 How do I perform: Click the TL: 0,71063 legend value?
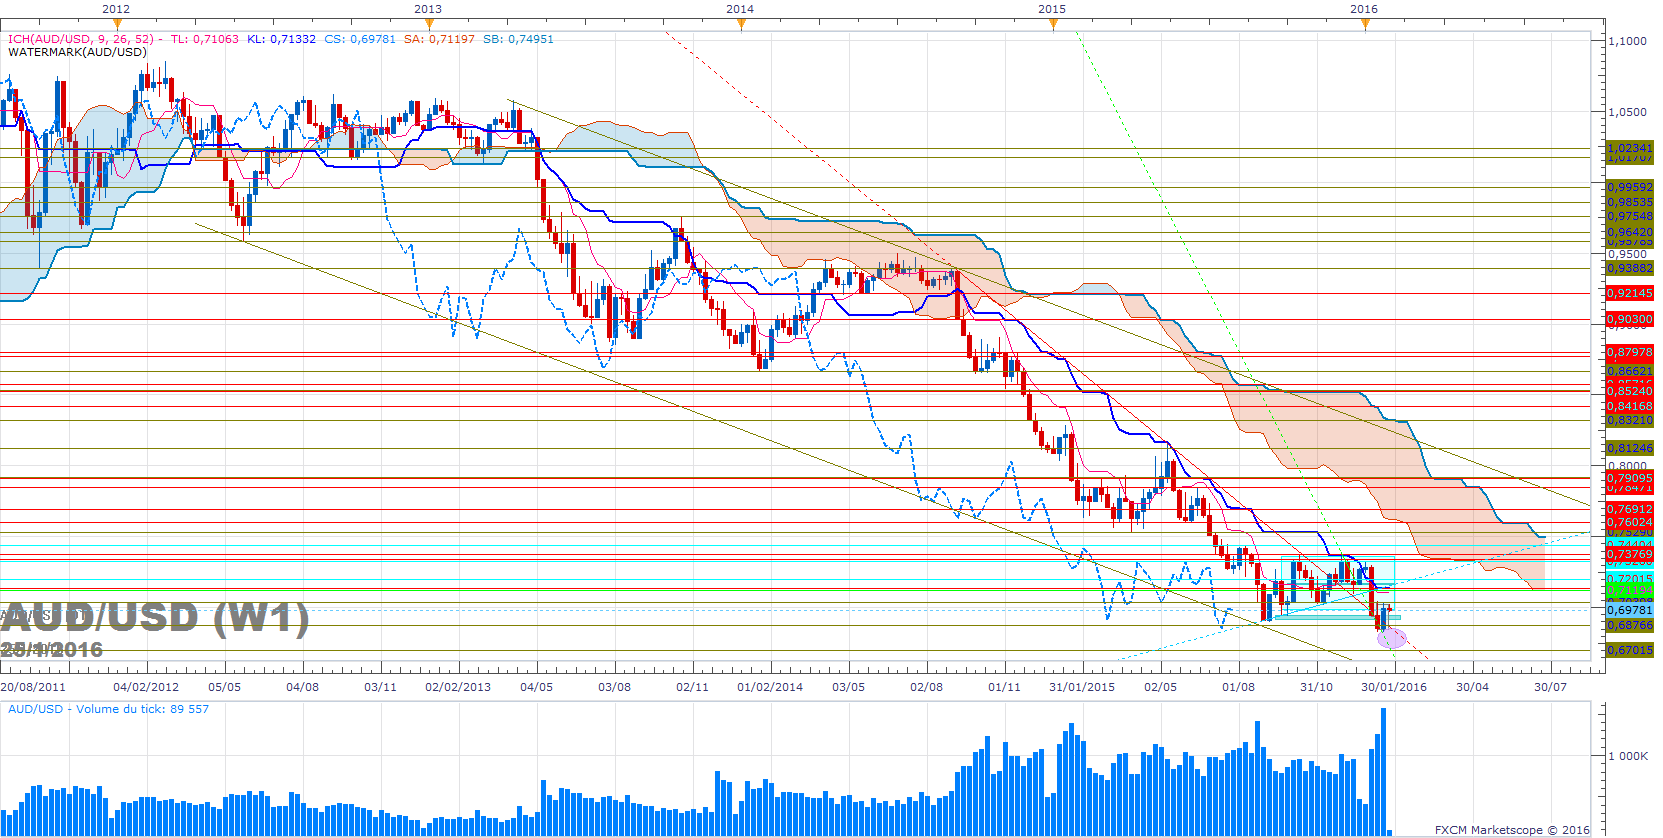(205, 39)
